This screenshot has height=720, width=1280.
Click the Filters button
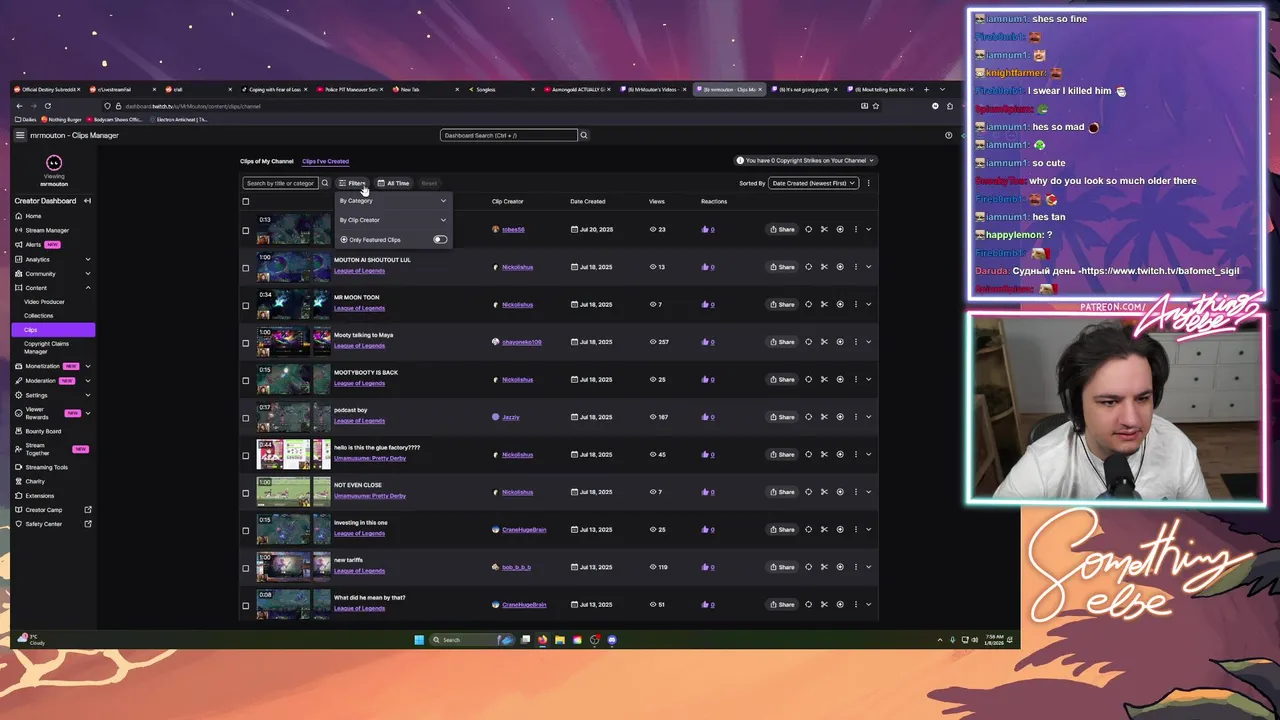(352, 183)
